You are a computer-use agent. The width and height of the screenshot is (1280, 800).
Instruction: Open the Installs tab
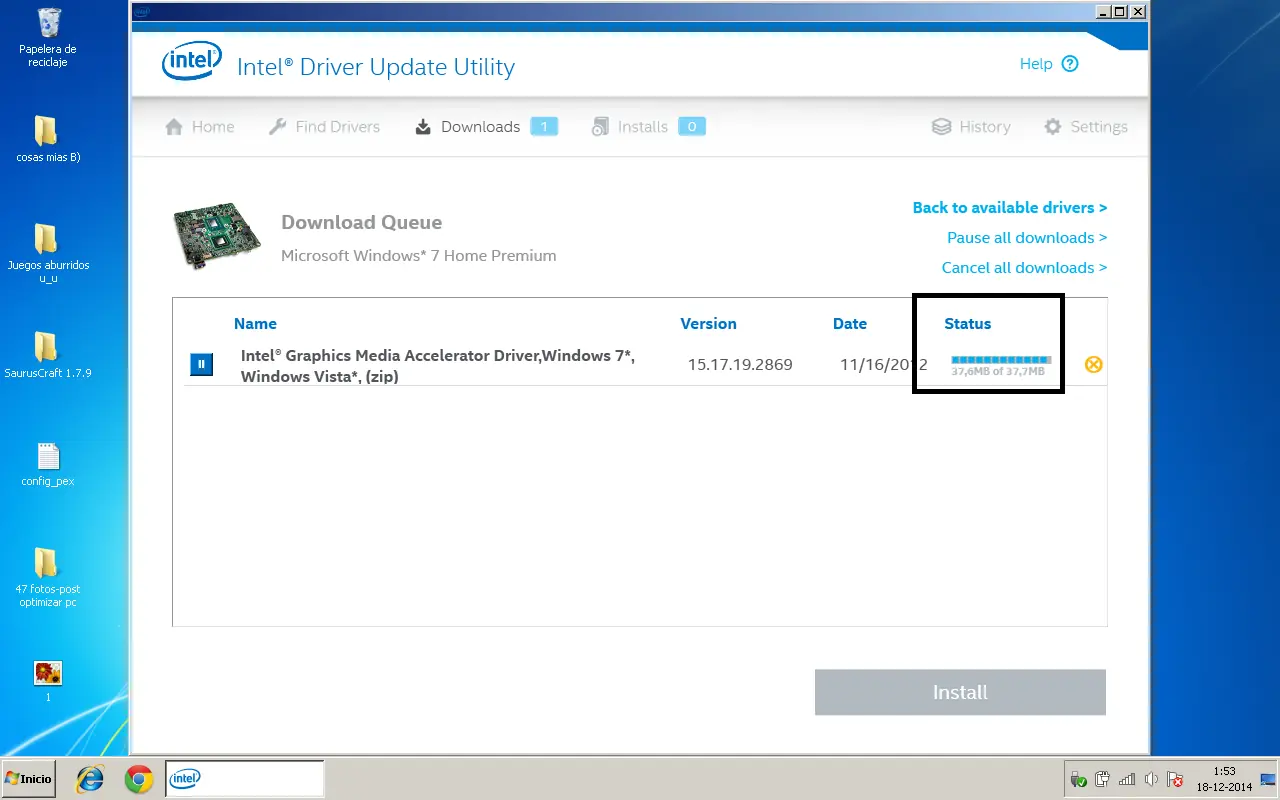pos(648,127)
